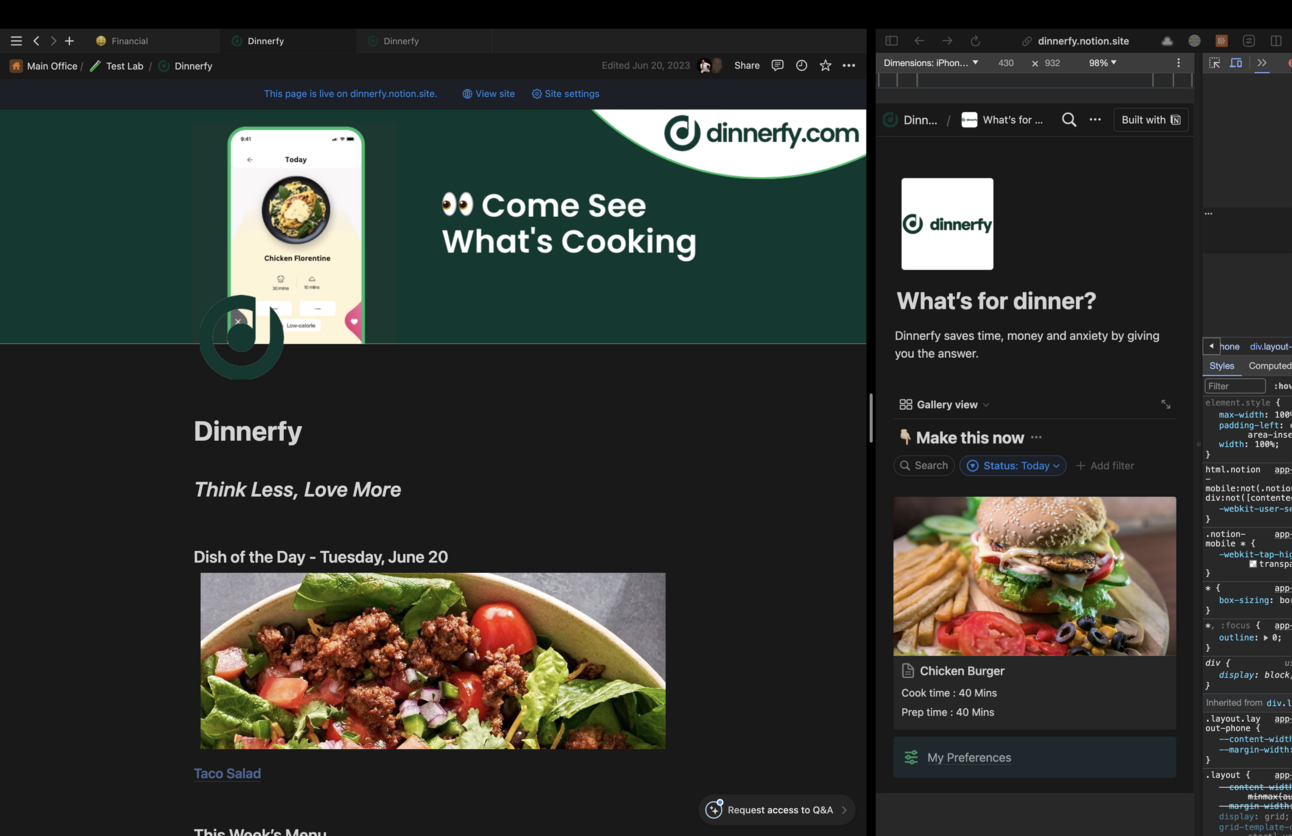Click Dish of the Day heading
This screenshot has width=1292, height=836.
321,557
